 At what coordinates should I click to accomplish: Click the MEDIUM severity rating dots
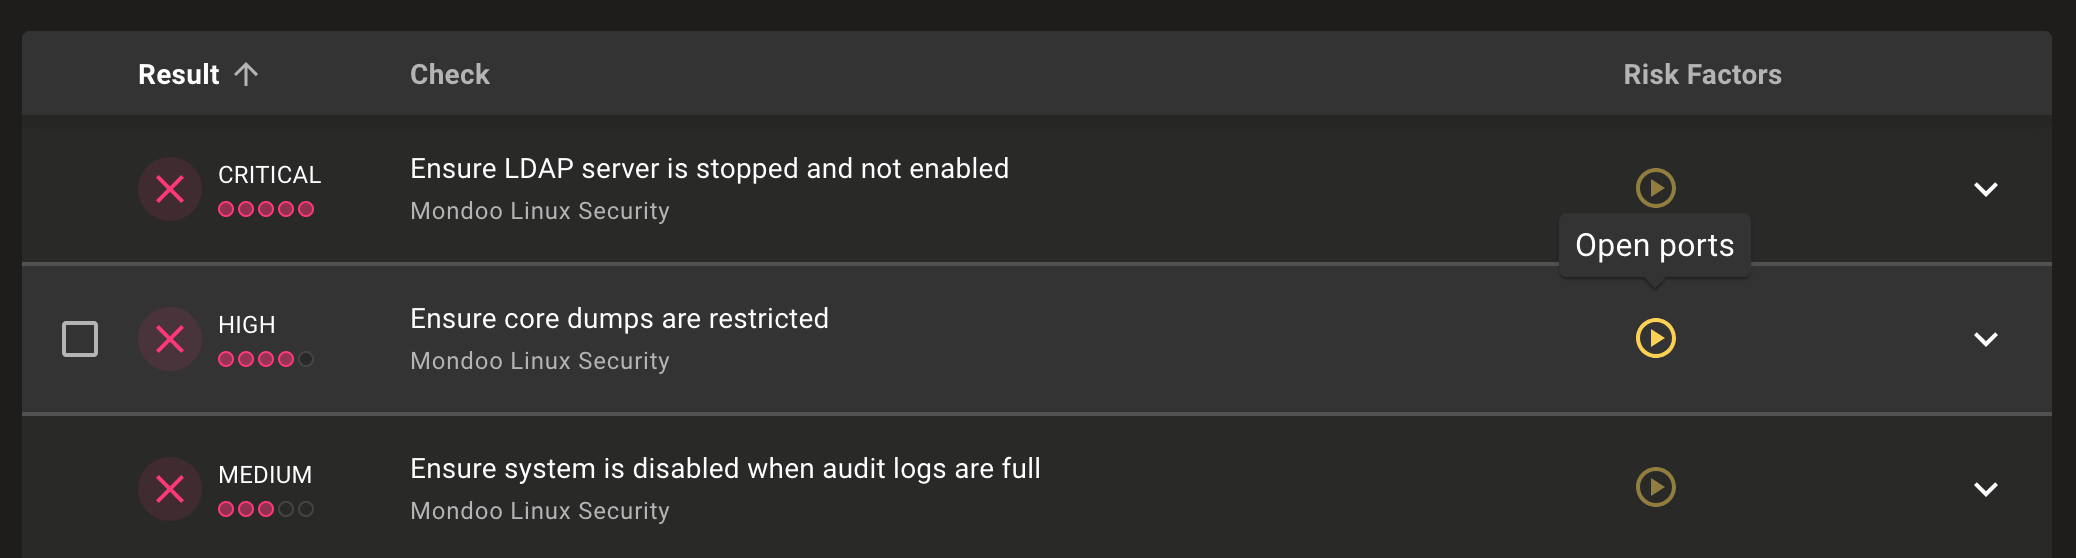[266, 509]
